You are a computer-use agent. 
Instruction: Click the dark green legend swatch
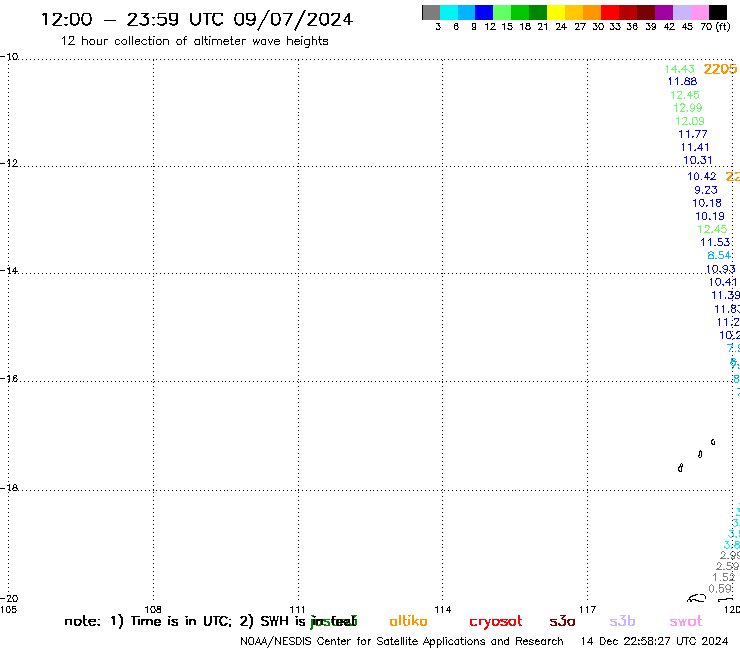pos(538,12)
